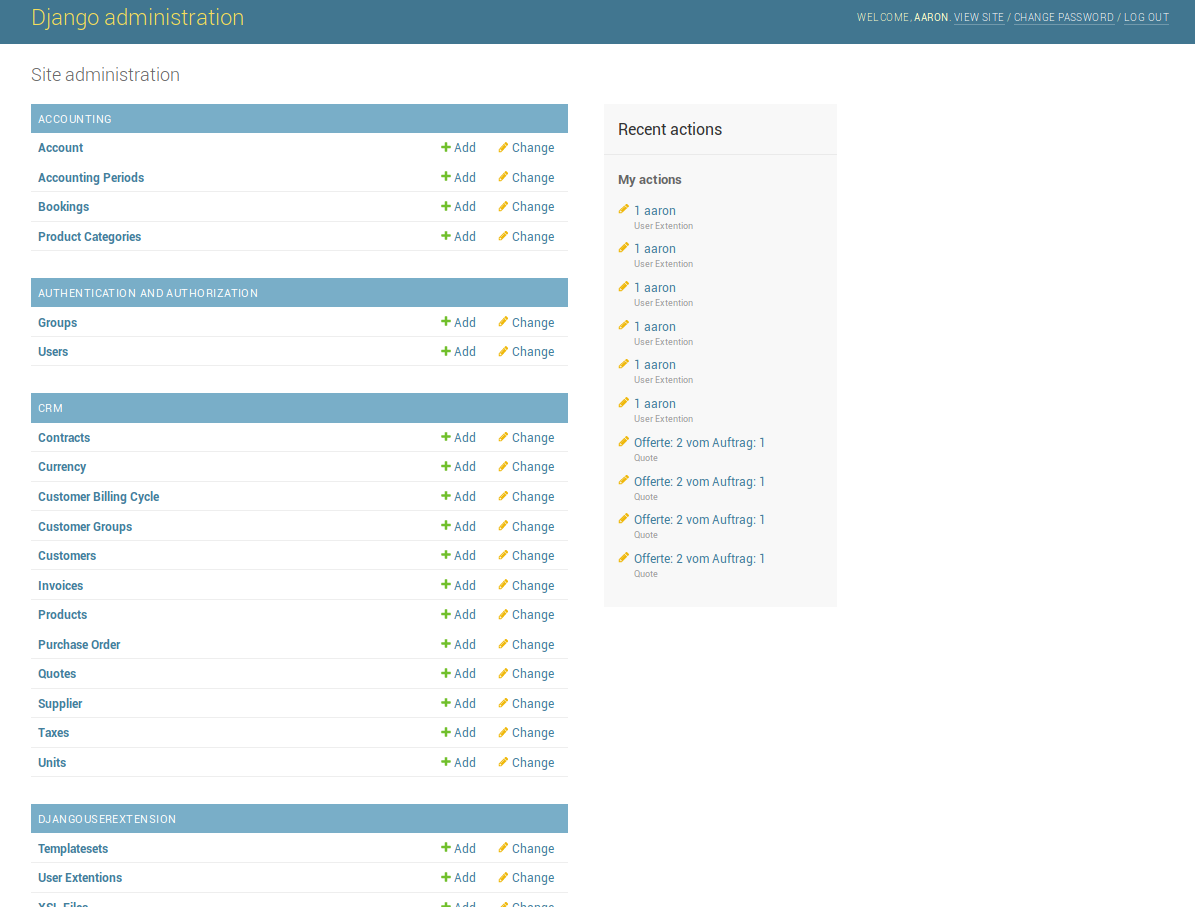Click the pencil icon for User Extentions

pos(503,877)
